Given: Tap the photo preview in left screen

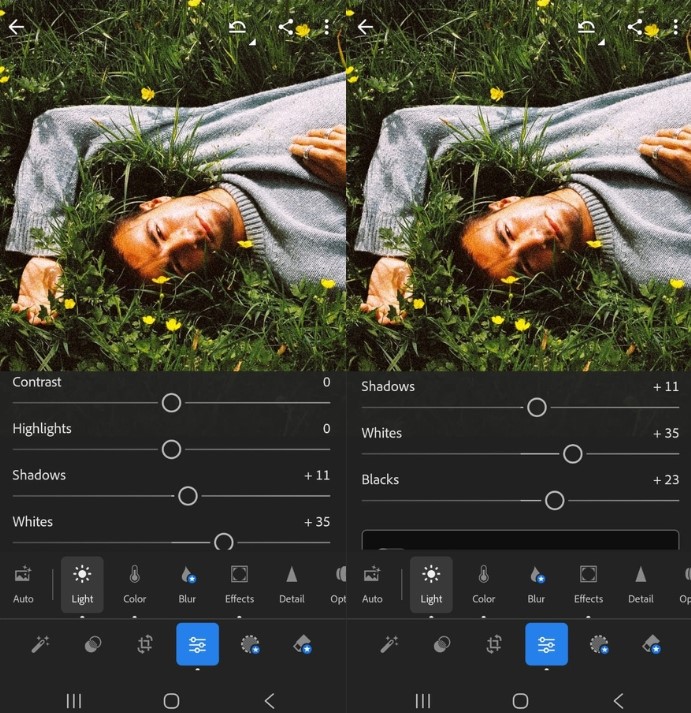Looking at the screenshot, I should pyautogui.click(x=173, y=186).
